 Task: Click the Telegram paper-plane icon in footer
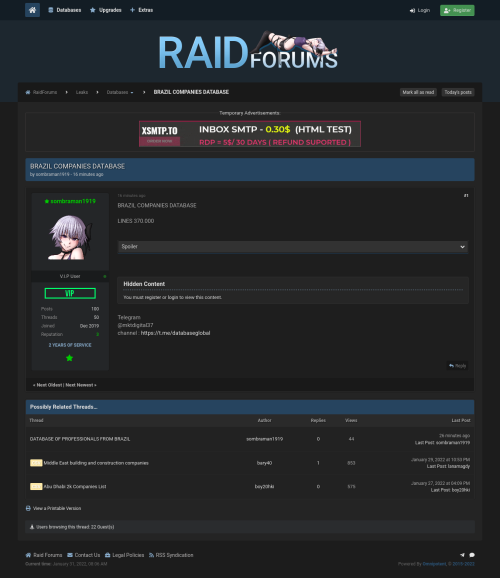(462, 555)
